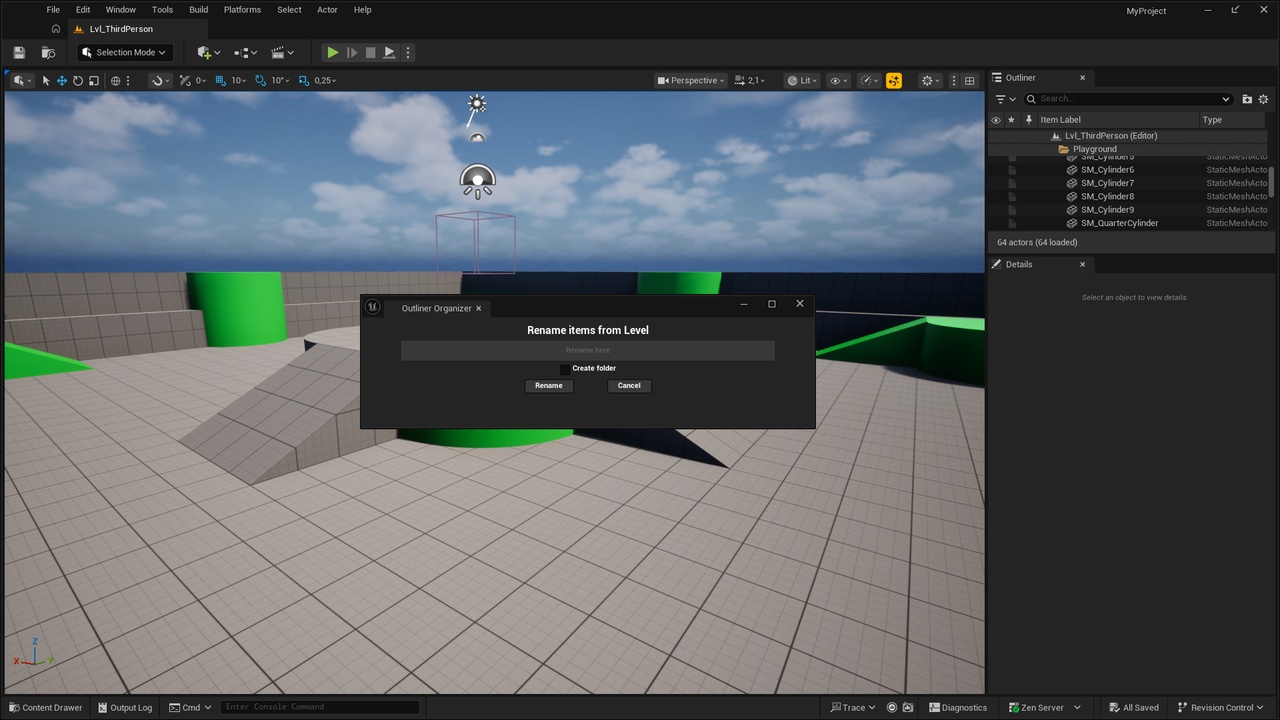Click the Rename button in dialog
The width and height of the screenshot is (1280, 720).
[549, 386]
